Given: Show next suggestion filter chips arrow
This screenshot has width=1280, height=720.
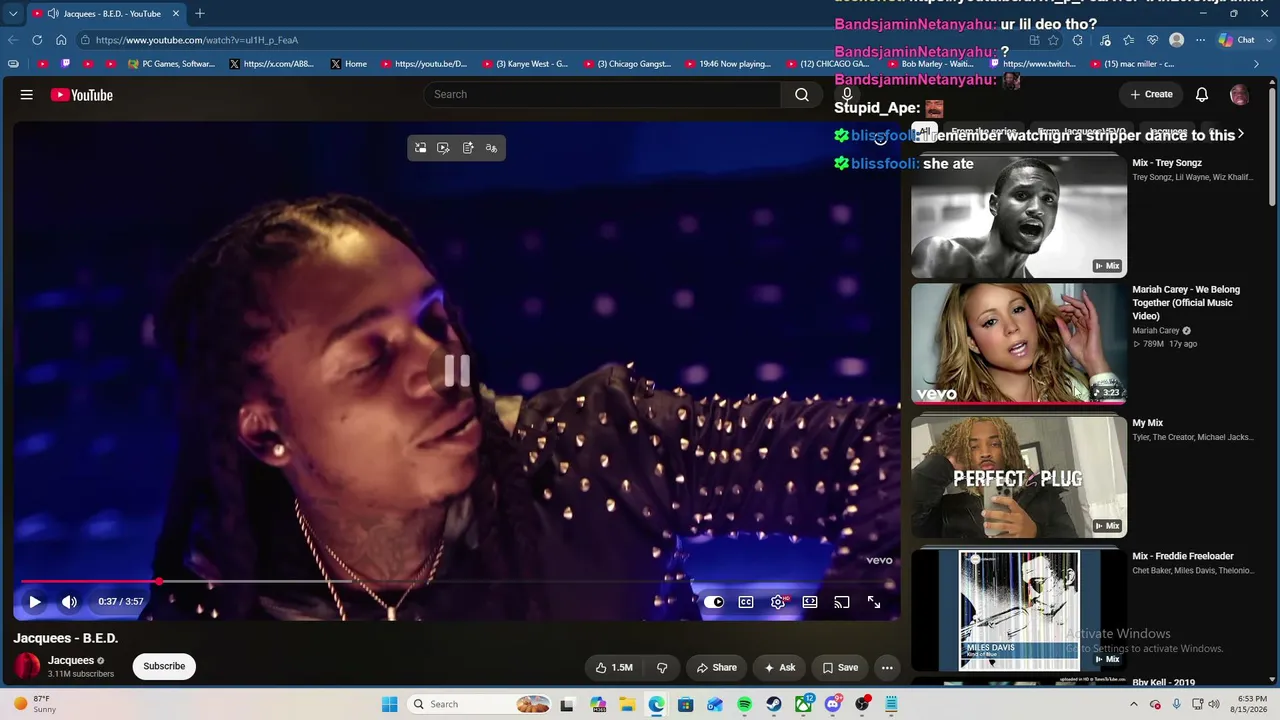Looking at the screenshot, I should tap(1241, 133).
